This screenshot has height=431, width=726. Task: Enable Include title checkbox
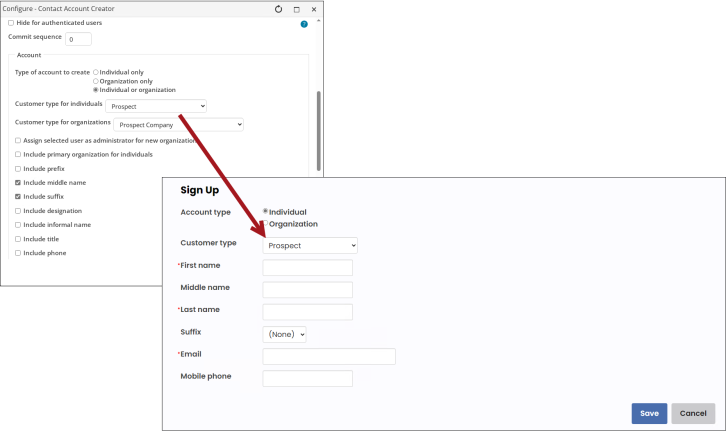(x=18, y=239)
